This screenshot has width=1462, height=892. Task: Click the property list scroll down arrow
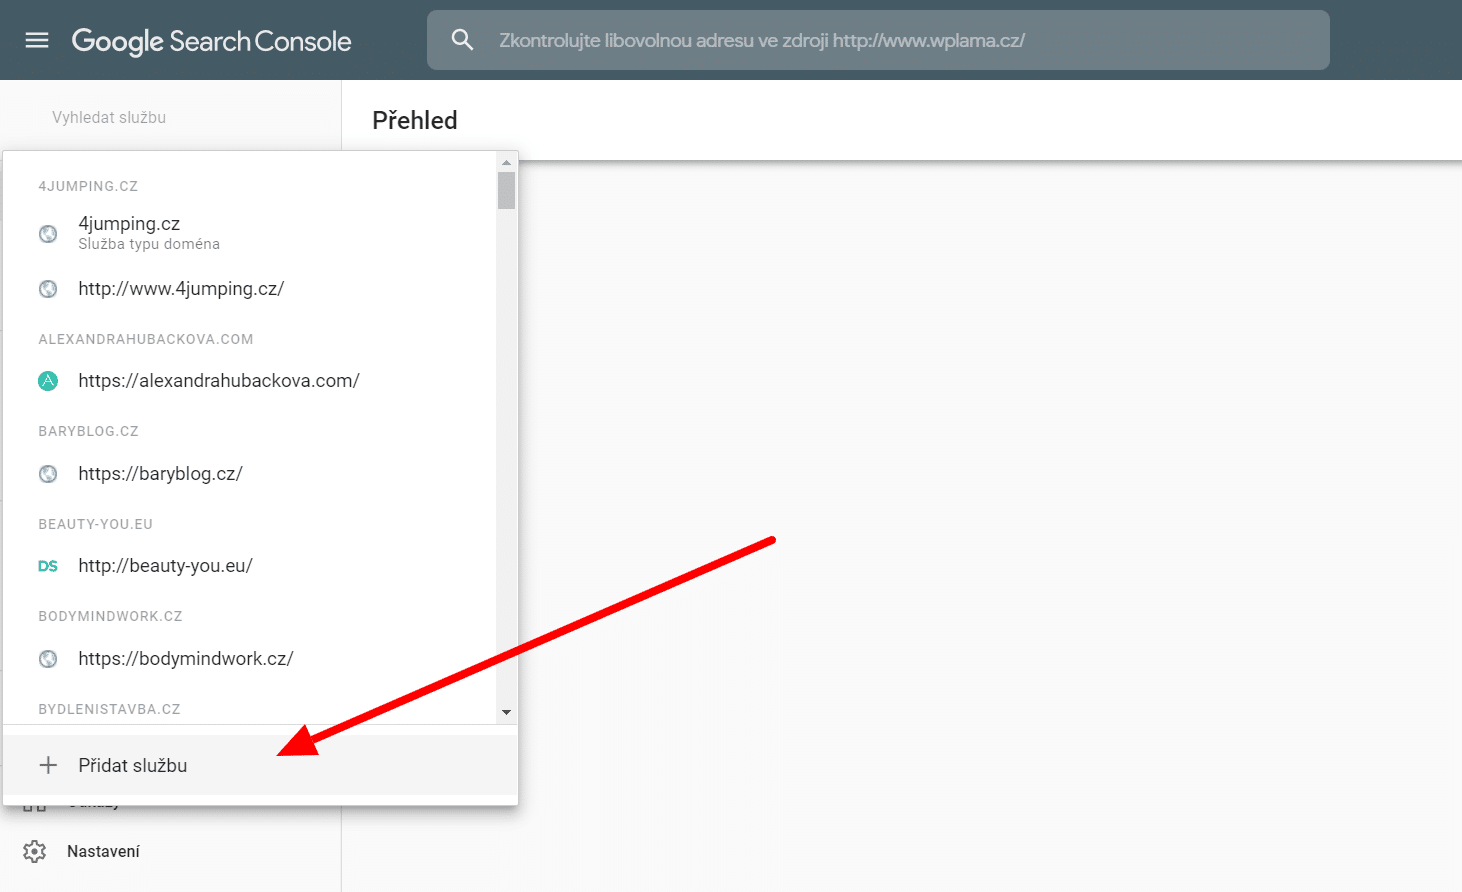coord(506,712)
